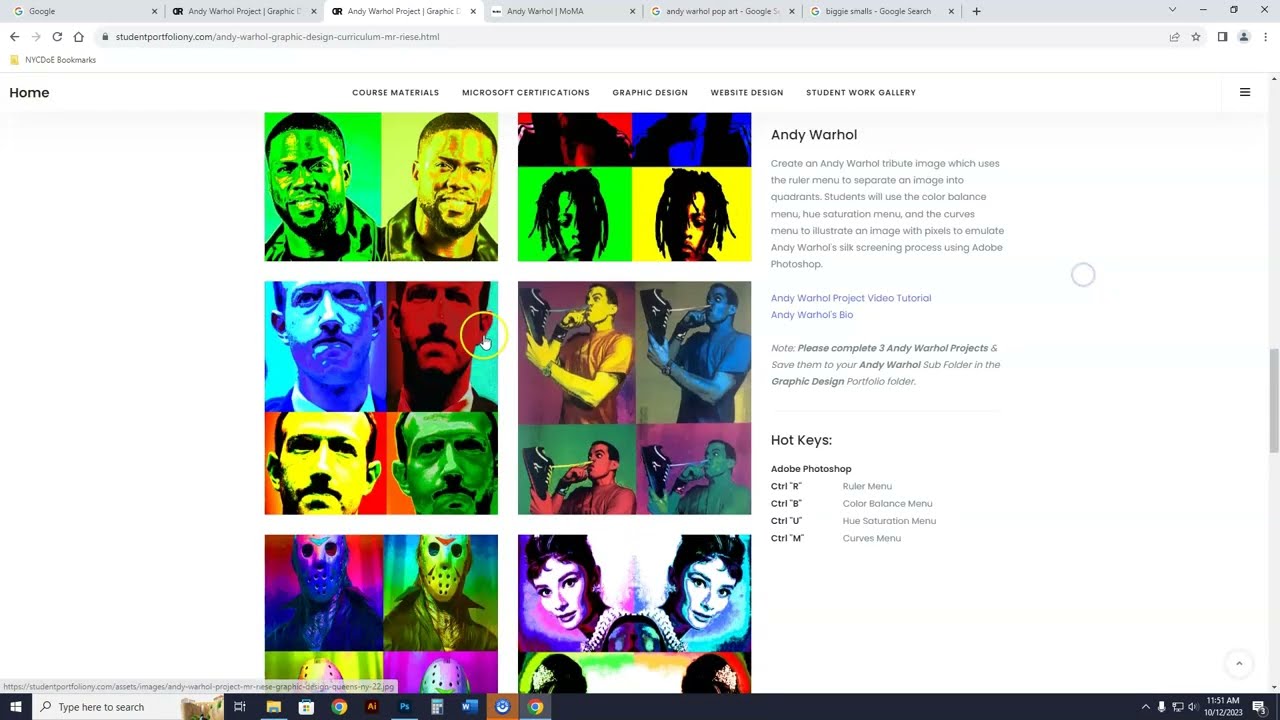Open Chrome three-dot menu
Viewport: 1280px width, 720px height.
pos(1266,37)
